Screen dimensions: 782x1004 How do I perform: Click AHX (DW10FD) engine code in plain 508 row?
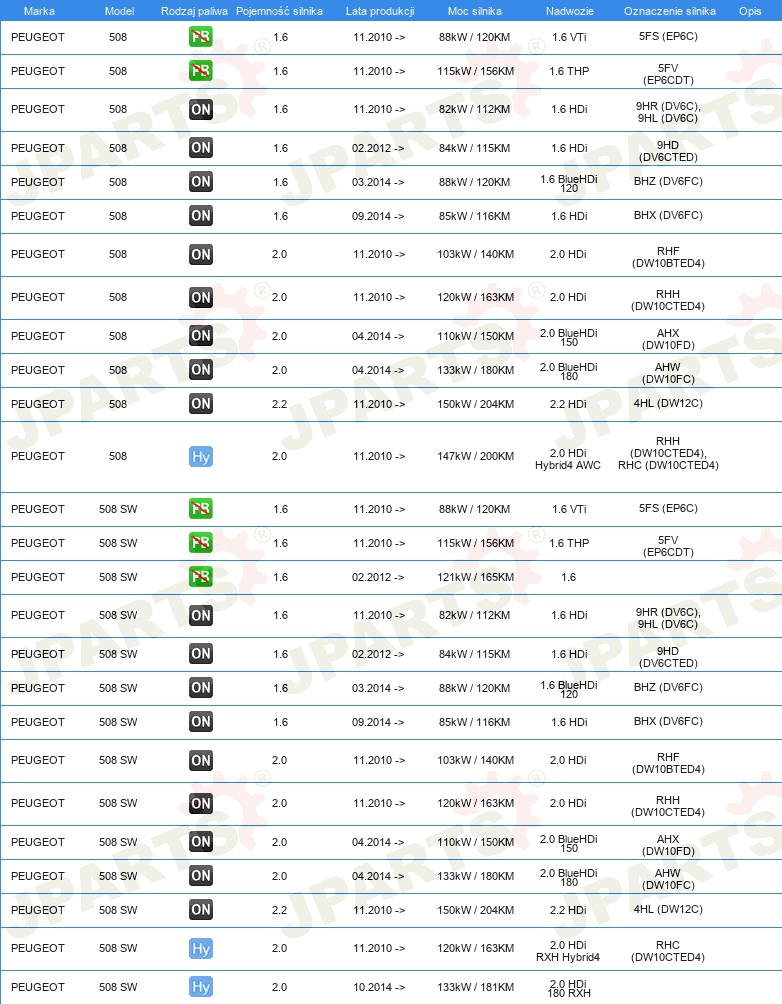click(668, 339)
